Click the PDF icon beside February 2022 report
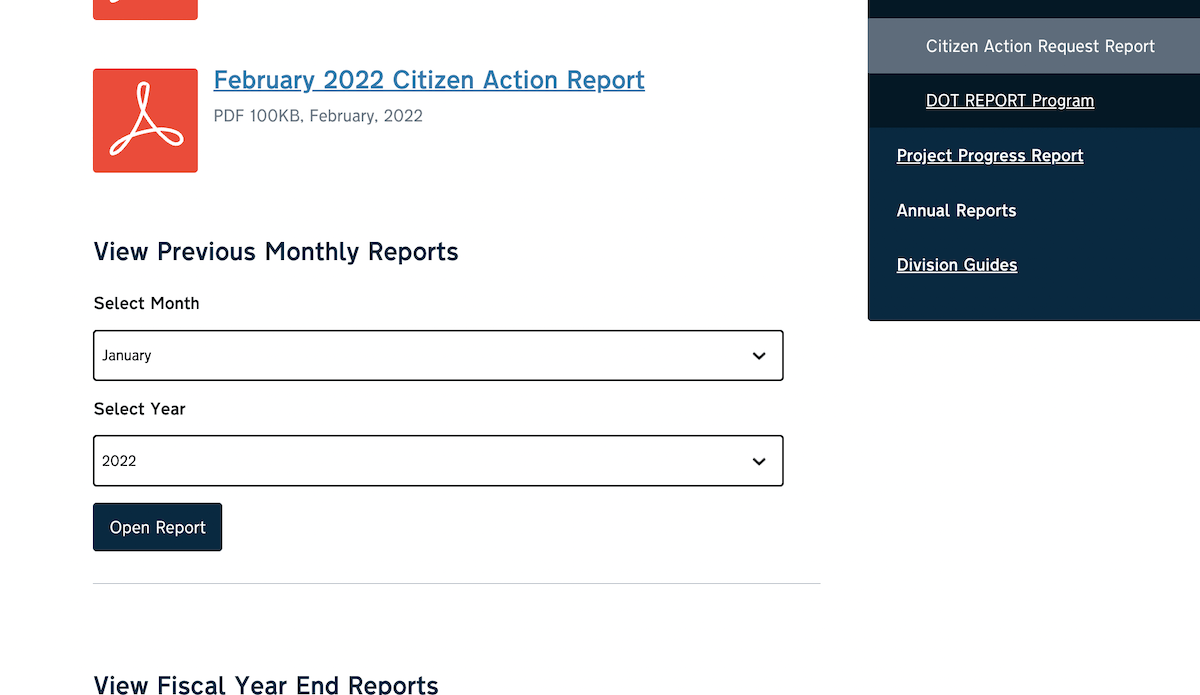The image size is (1200, 695). point(145,120)
